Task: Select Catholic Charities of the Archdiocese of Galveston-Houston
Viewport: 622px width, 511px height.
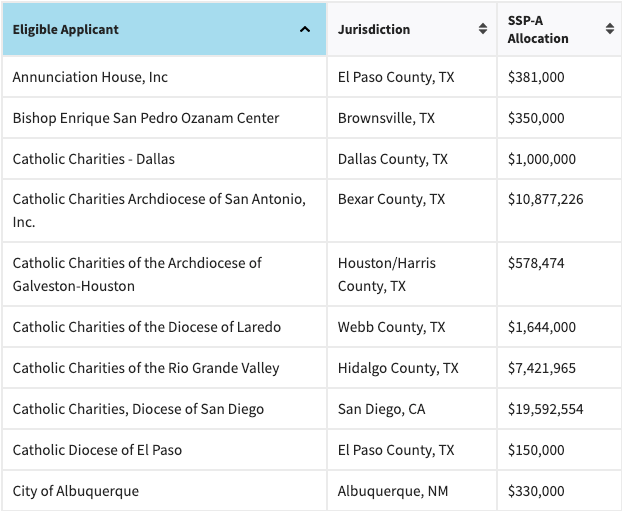Action: coord(164,274)
